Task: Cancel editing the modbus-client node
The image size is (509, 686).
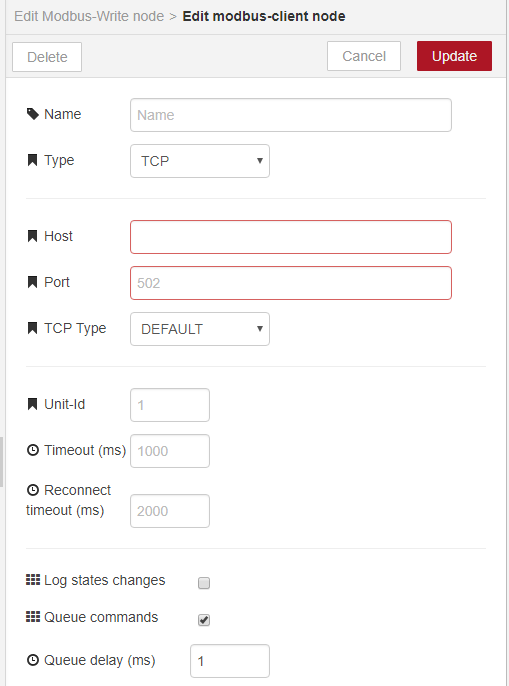Action: point(364,56)
